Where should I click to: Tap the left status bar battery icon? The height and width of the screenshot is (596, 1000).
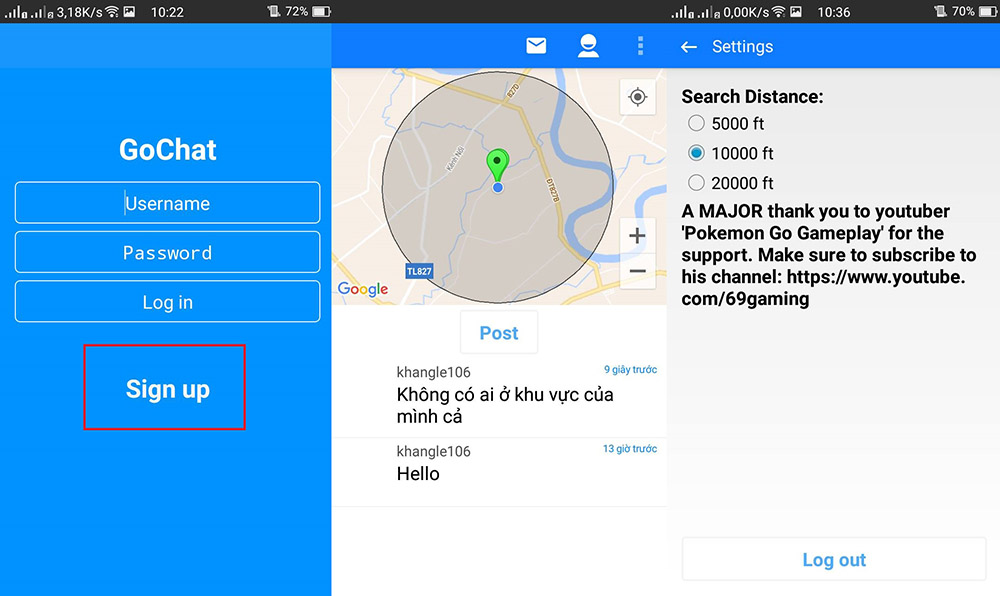click(x=321, y=11)
